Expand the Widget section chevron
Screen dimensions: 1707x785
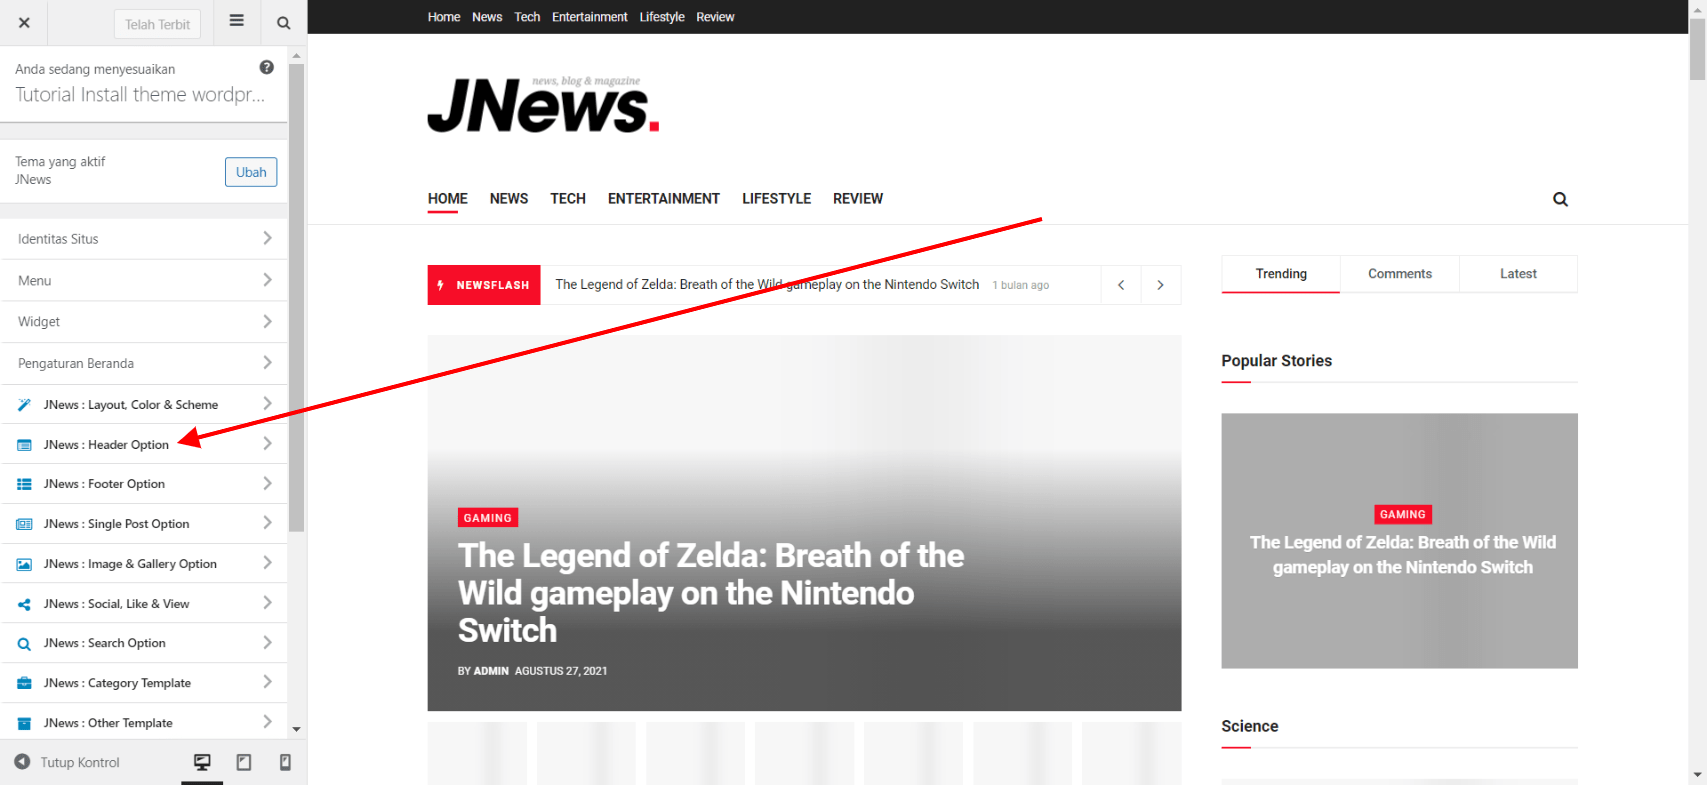pyautogui.click(x=267, y=321)
